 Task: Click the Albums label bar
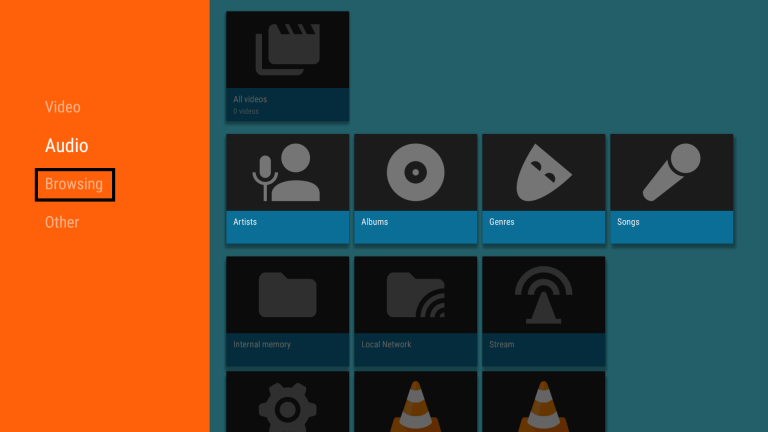(416, 227)
